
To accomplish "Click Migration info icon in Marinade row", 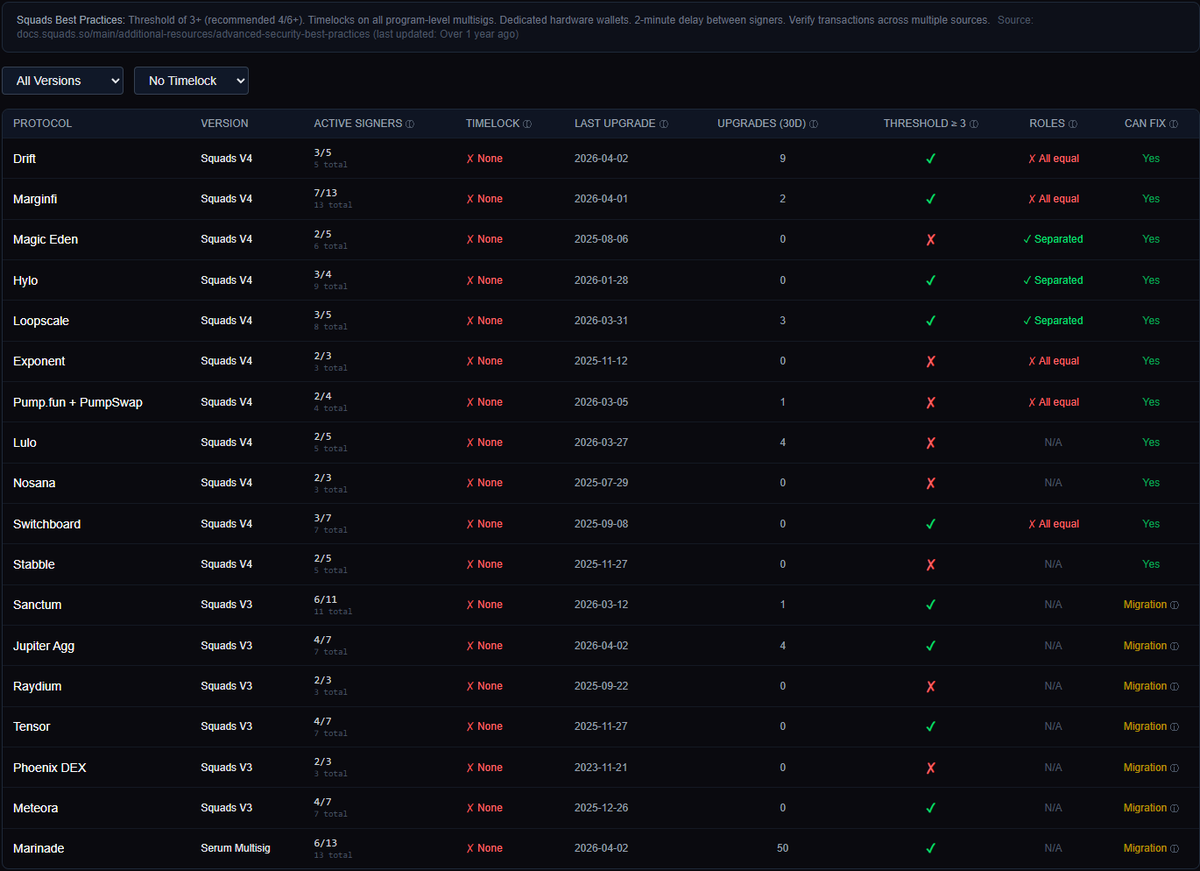I will 1174,848.
